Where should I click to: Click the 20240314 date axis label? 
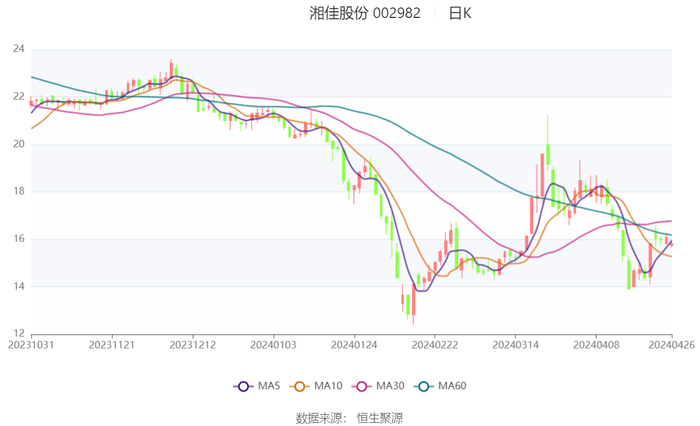[514, 343]
